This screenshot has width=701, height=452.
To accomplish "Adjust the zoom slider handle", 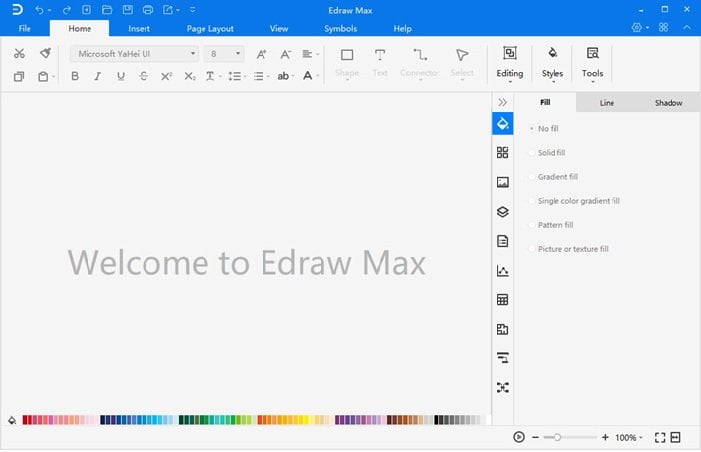I will (557, 437).
